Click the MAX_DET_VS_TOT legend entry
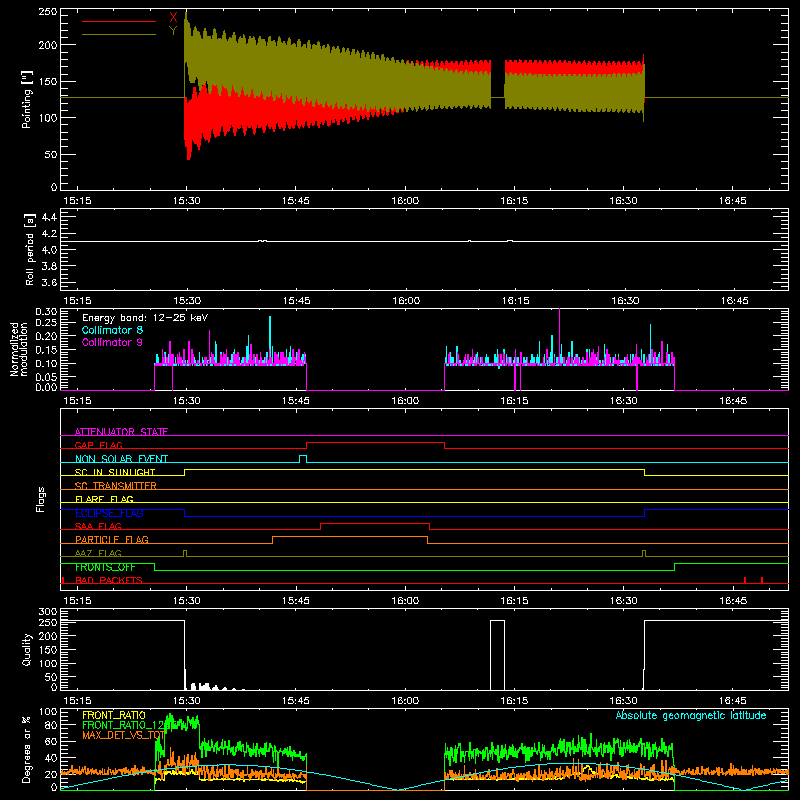The width and height of the screenshot is (800, 800). [x=123, y=735]
